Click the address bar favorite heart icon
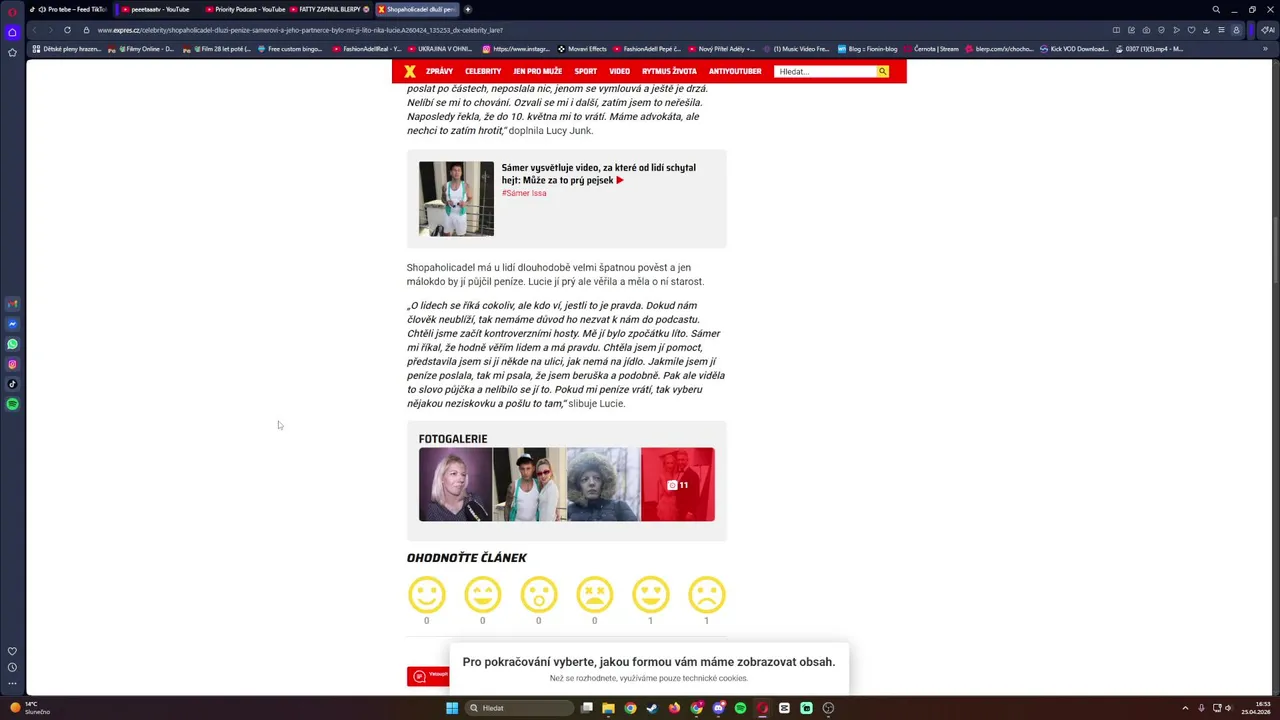This screenshot has width=1280, height=720. [x=1191, y=30]
